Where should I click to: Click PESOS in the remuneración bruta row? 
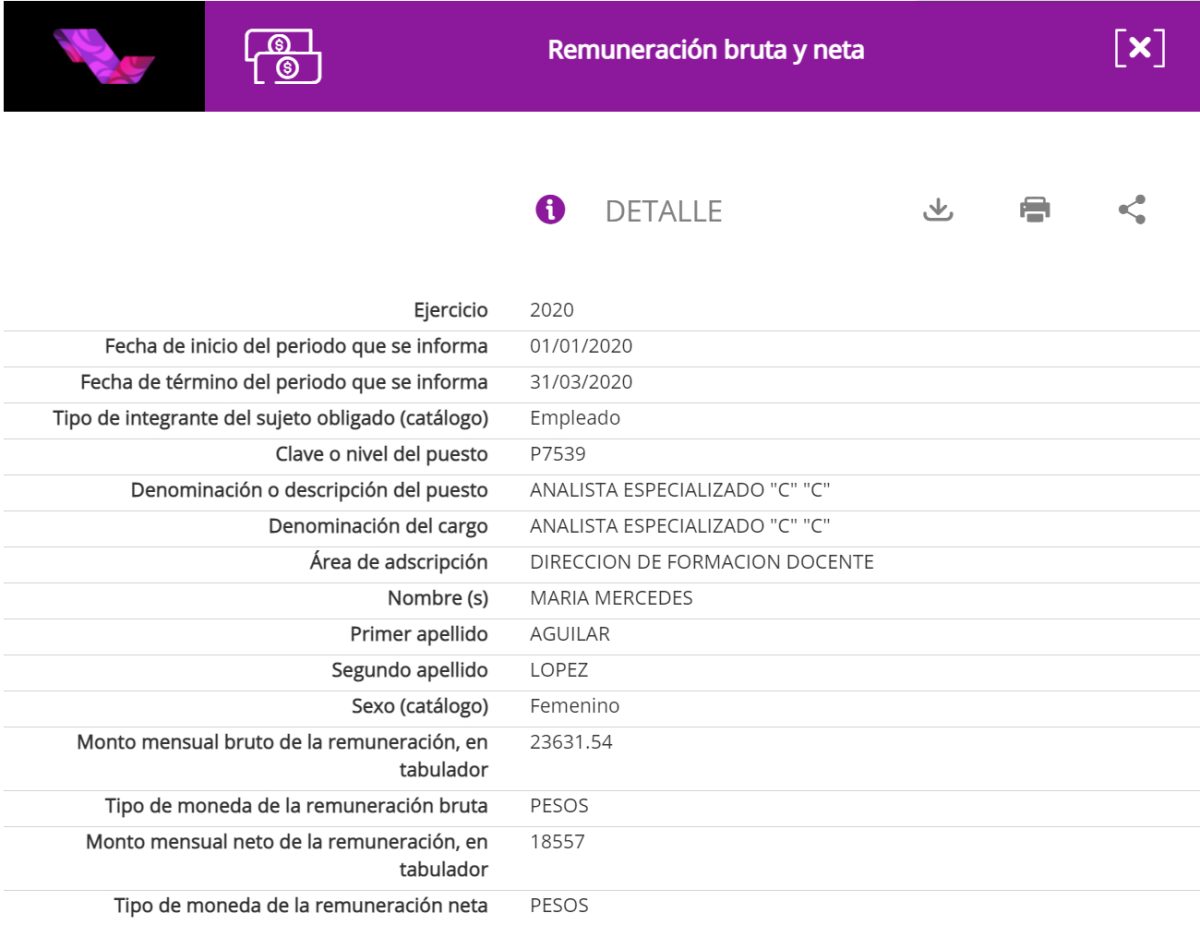point(559,806)
